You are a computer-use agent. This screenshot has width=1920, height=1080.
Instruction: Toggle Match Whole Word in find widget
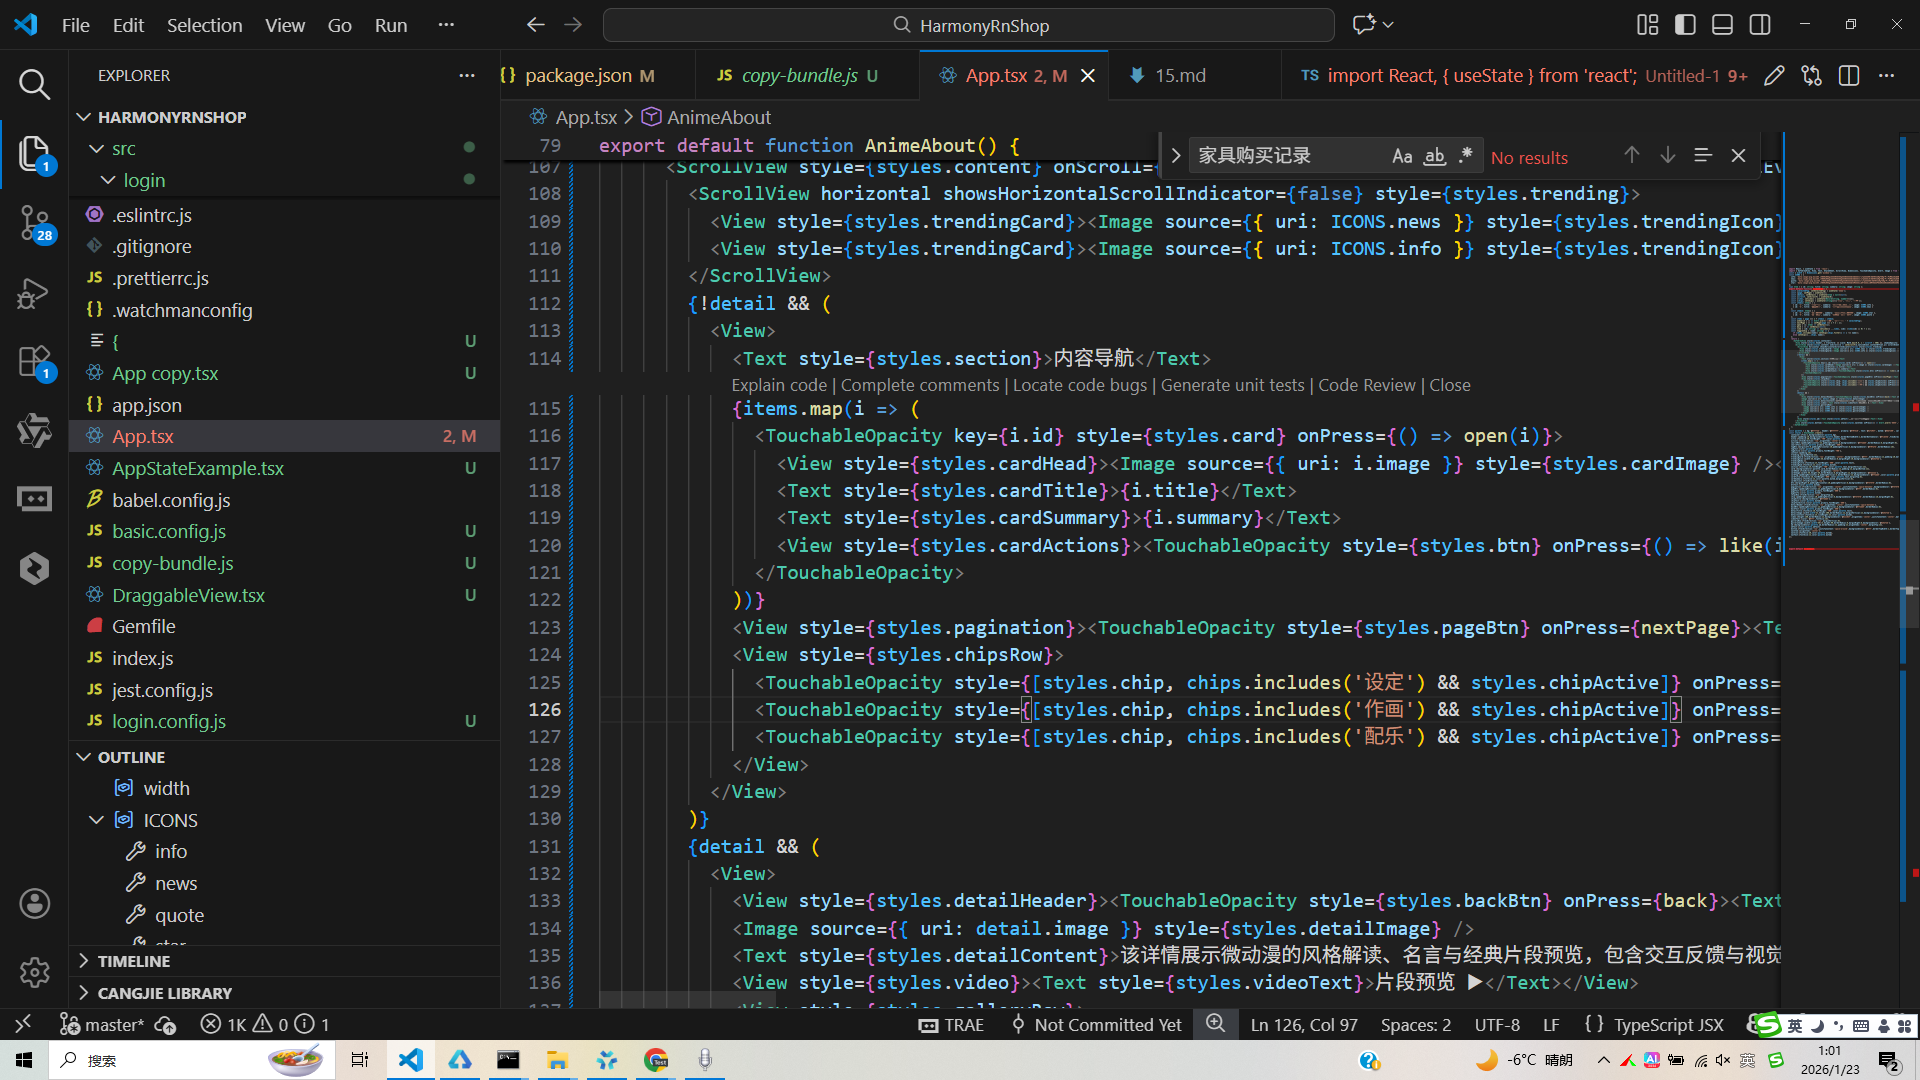[x=1434, y=156]
